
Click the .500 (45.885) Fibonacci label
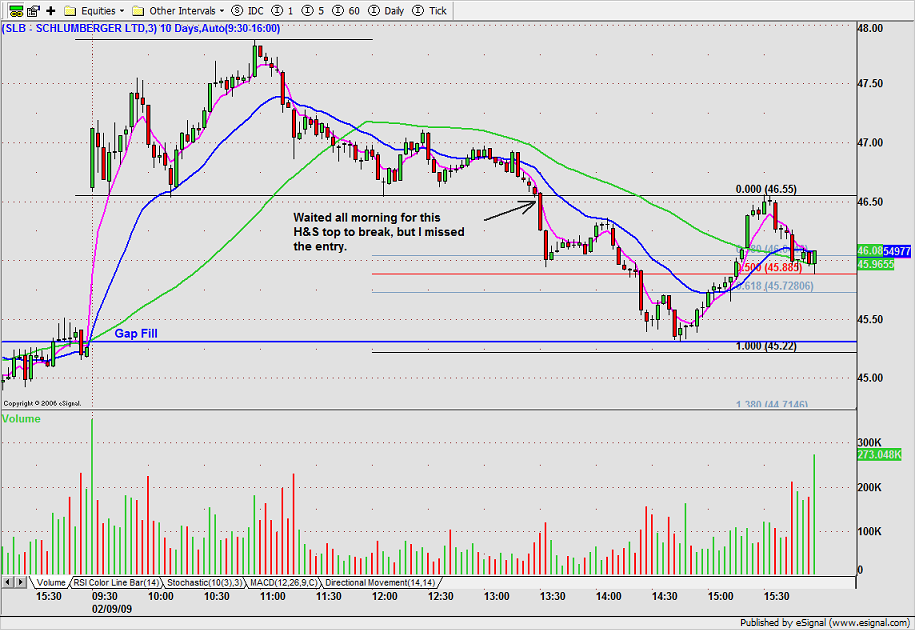770,267
